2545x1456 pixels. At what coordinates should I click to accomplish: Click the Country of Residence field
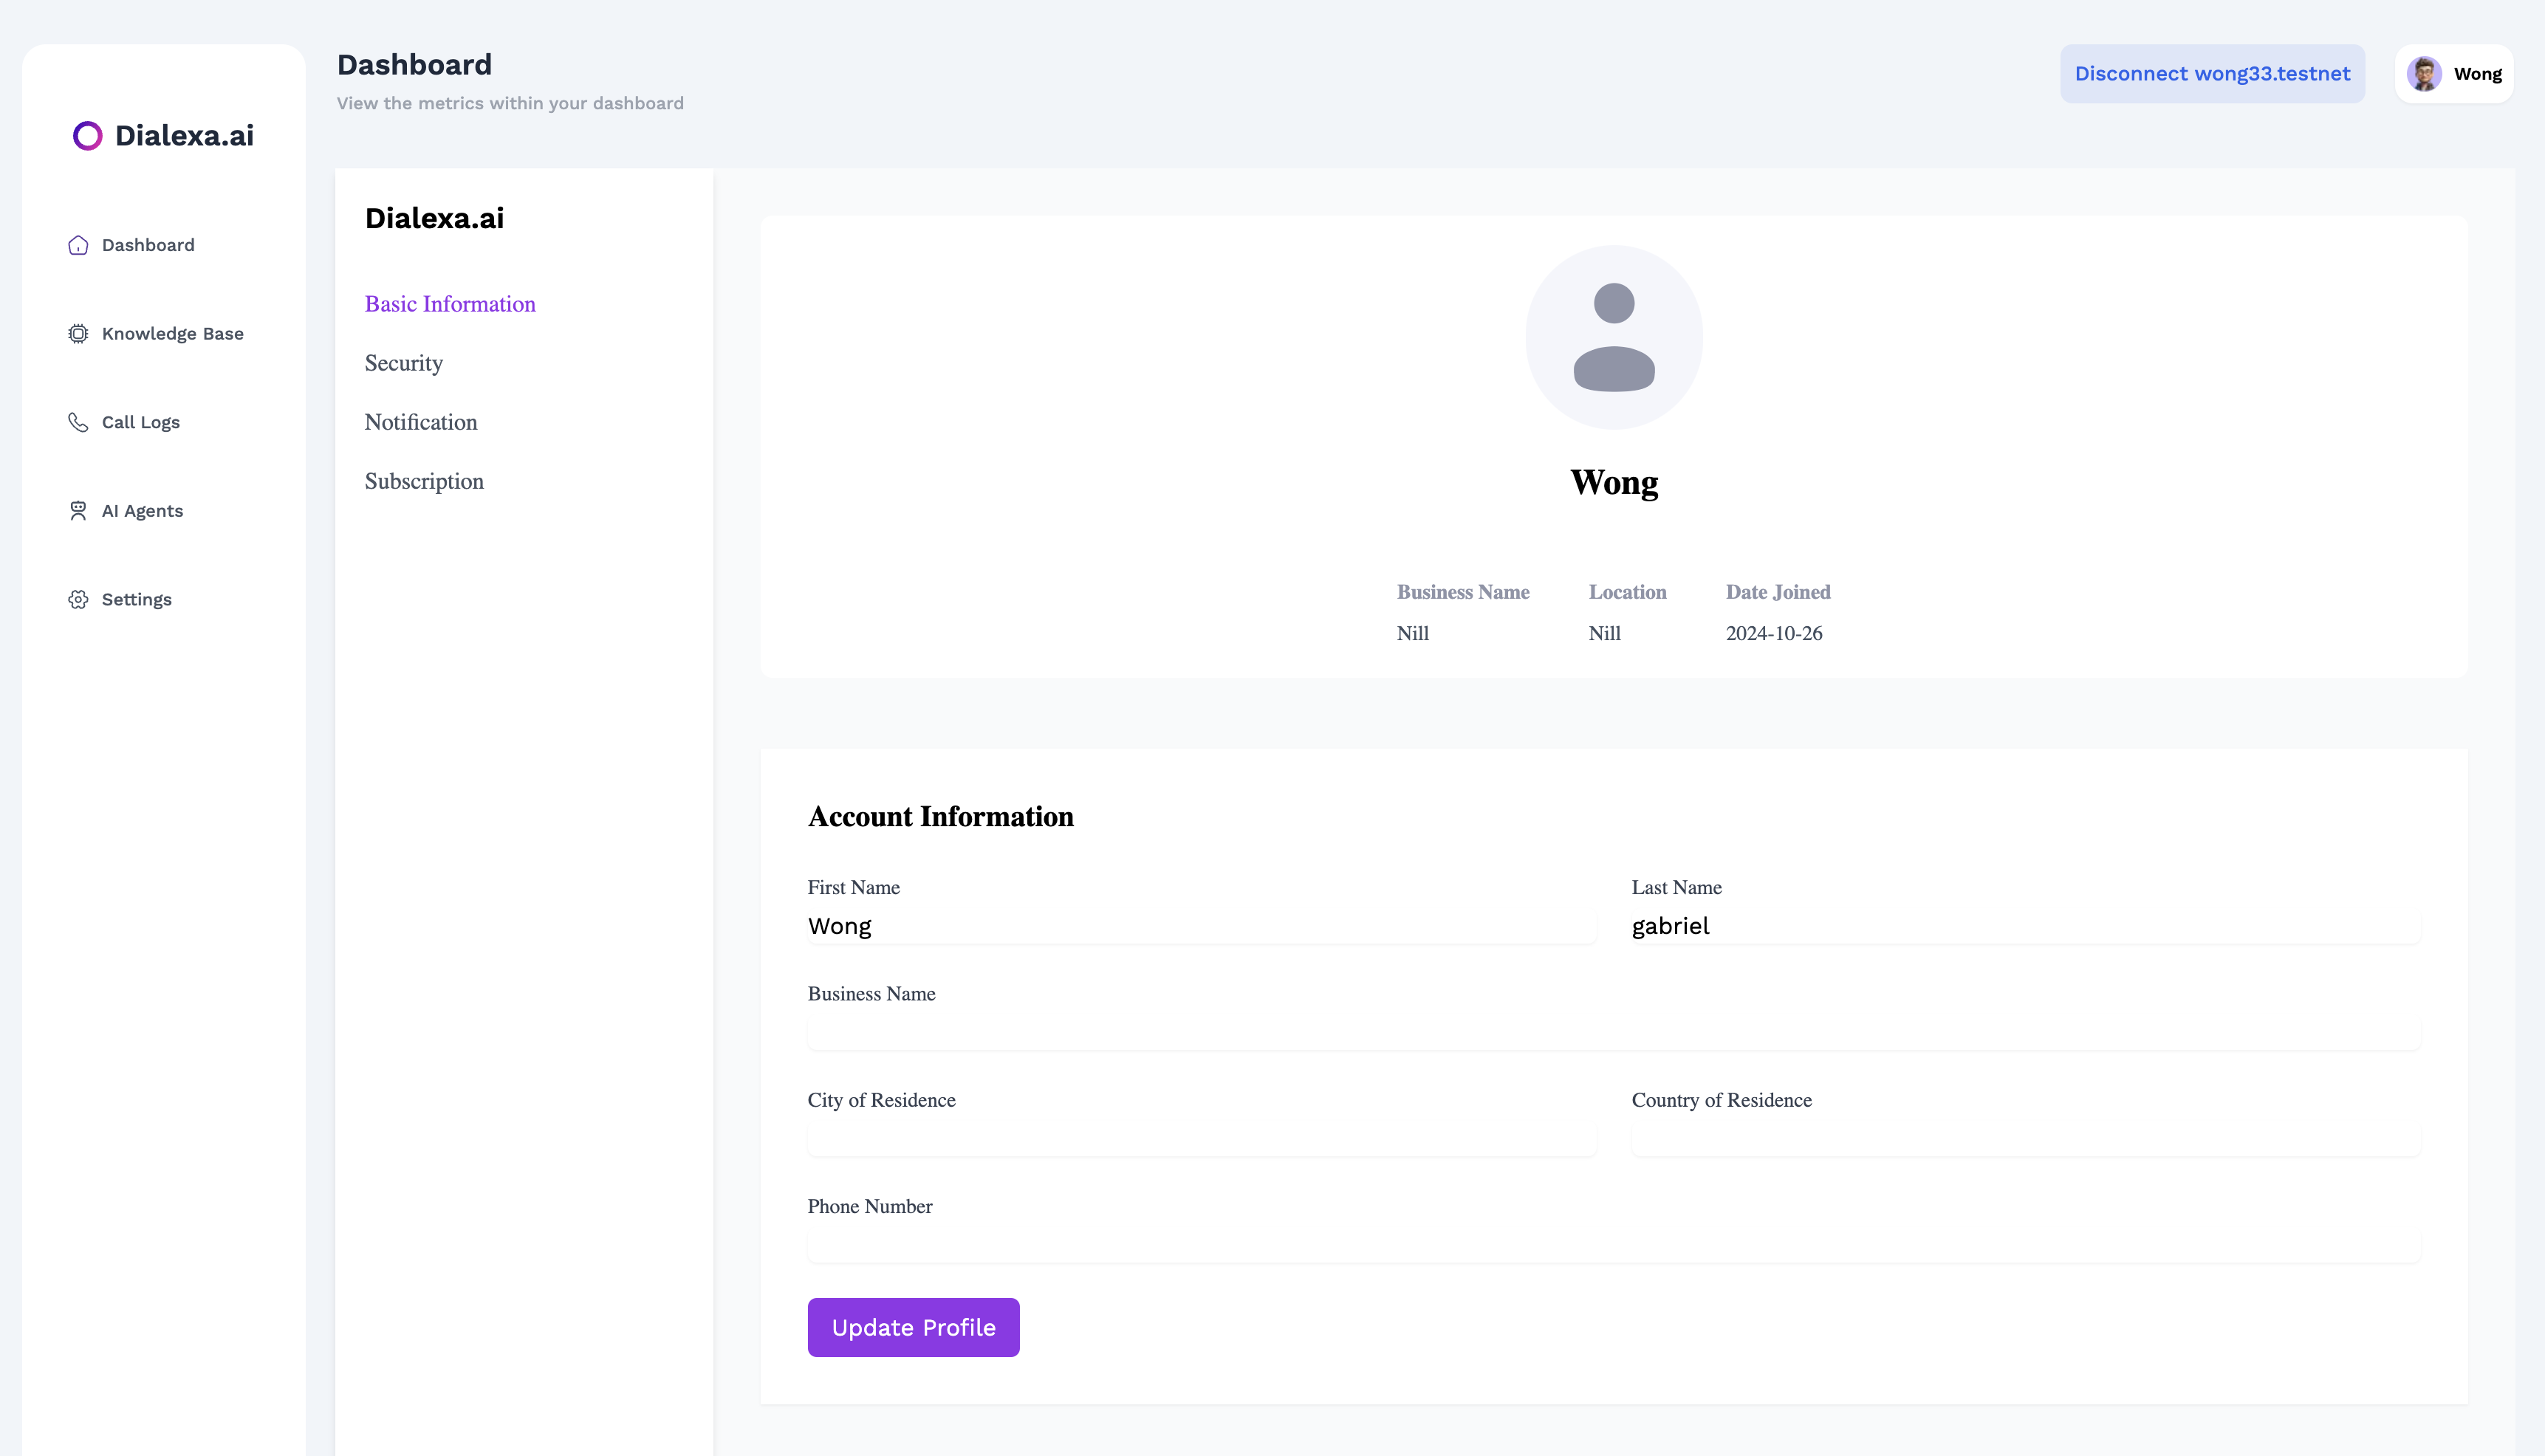pyautogui.click(x=2024, y=1138)
